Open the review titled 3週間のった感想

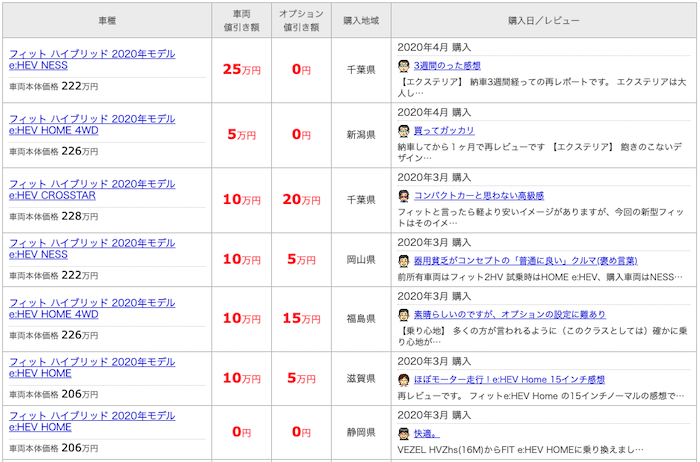coord(447,66)
